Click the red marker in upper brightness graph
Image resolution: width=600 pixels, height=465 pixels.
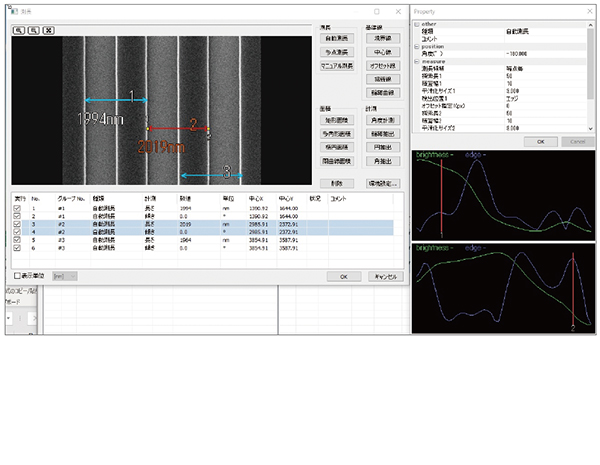click(x=441, y=195)
